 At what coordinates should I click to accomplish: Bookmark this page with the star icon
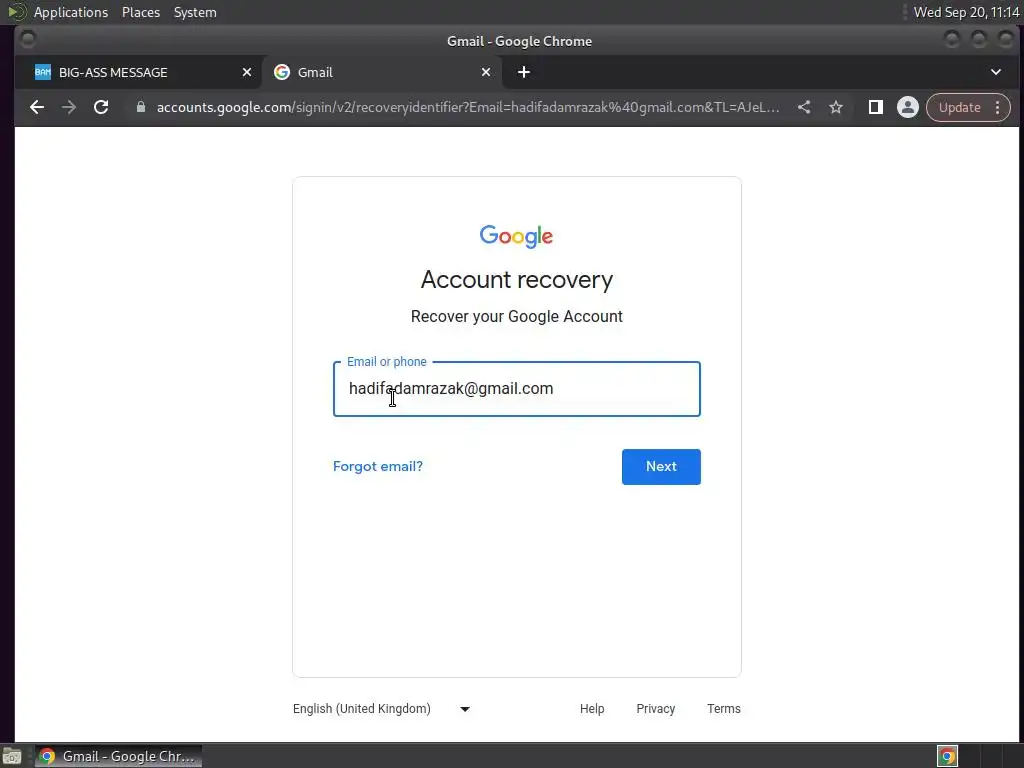[x=836, y=107]
